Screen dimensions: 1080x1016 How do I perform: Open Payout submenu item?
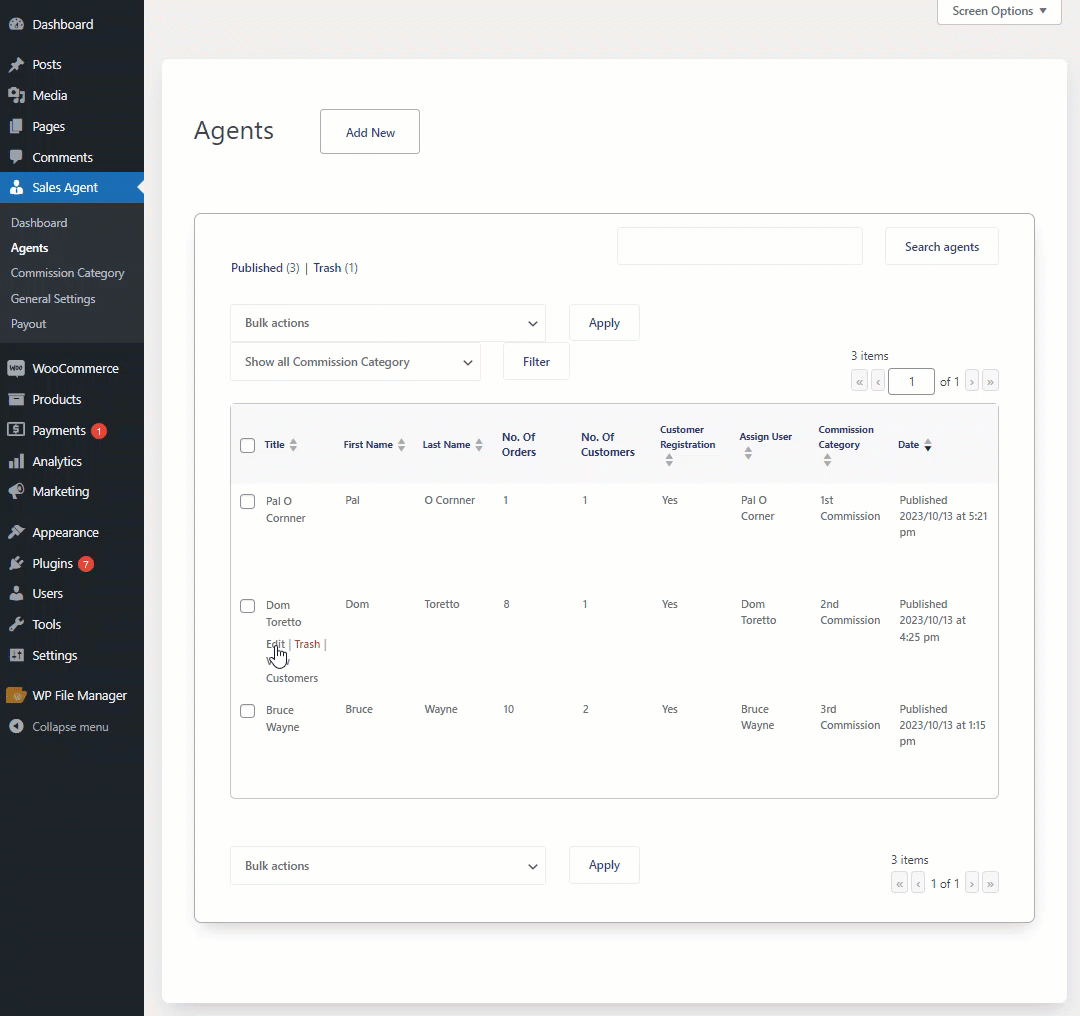pyautogui.click(x=28, y=324)
